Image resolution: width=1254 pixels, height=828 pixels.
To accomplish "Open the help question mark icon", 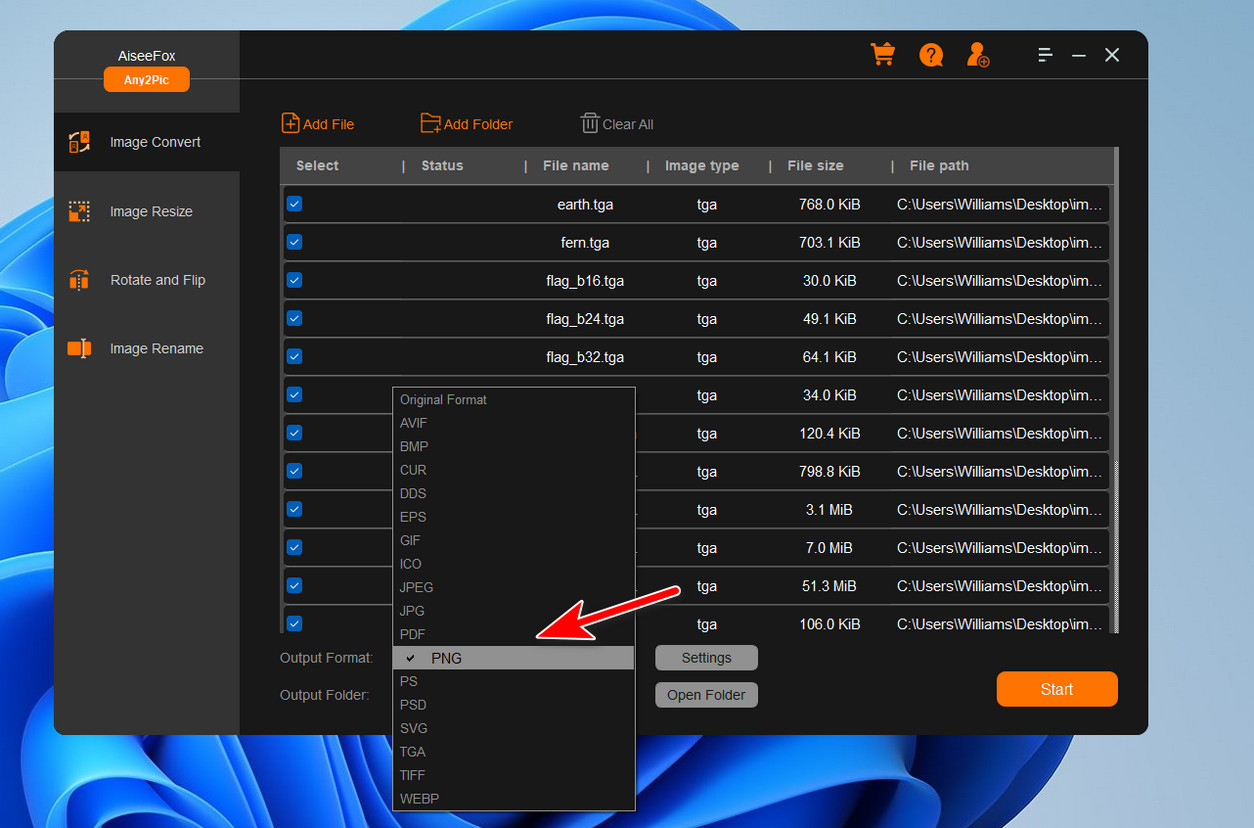I will (x=931, y=54).
